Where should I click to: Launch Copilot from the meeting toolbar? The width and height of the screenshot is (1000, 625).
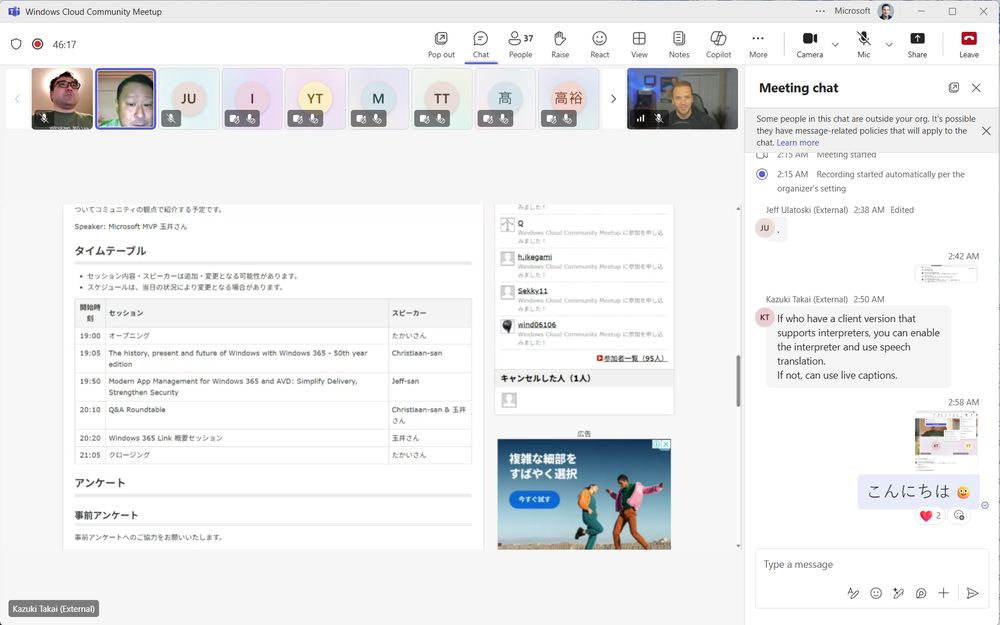pyautogui.click(x=718, y=45)
